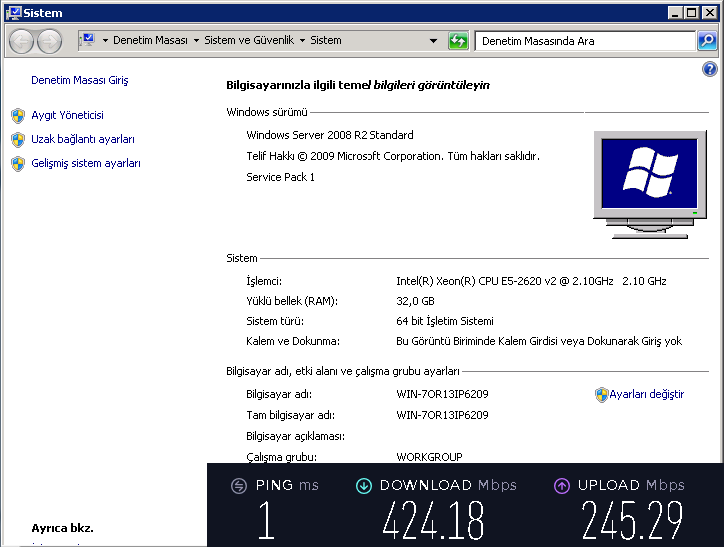Viewport: 724px width, 547px height.
Task: Click the green refresh button
Action: coord(458,41)
